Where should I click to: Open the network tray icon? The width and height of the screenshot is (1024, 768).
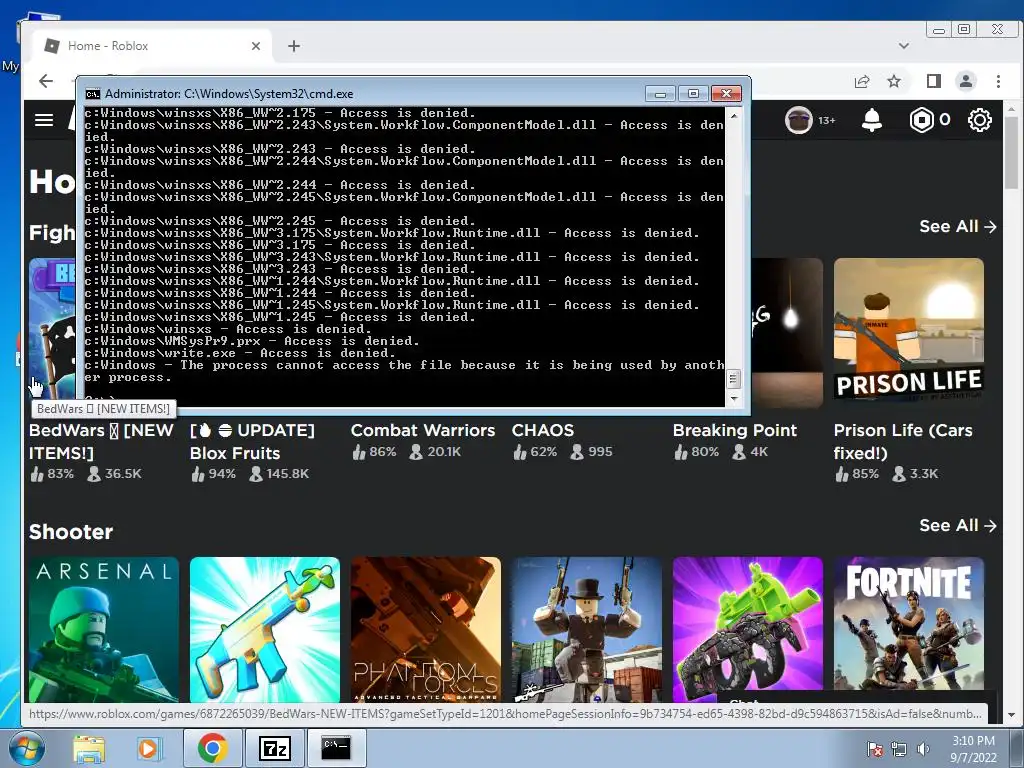click(899, 749)
